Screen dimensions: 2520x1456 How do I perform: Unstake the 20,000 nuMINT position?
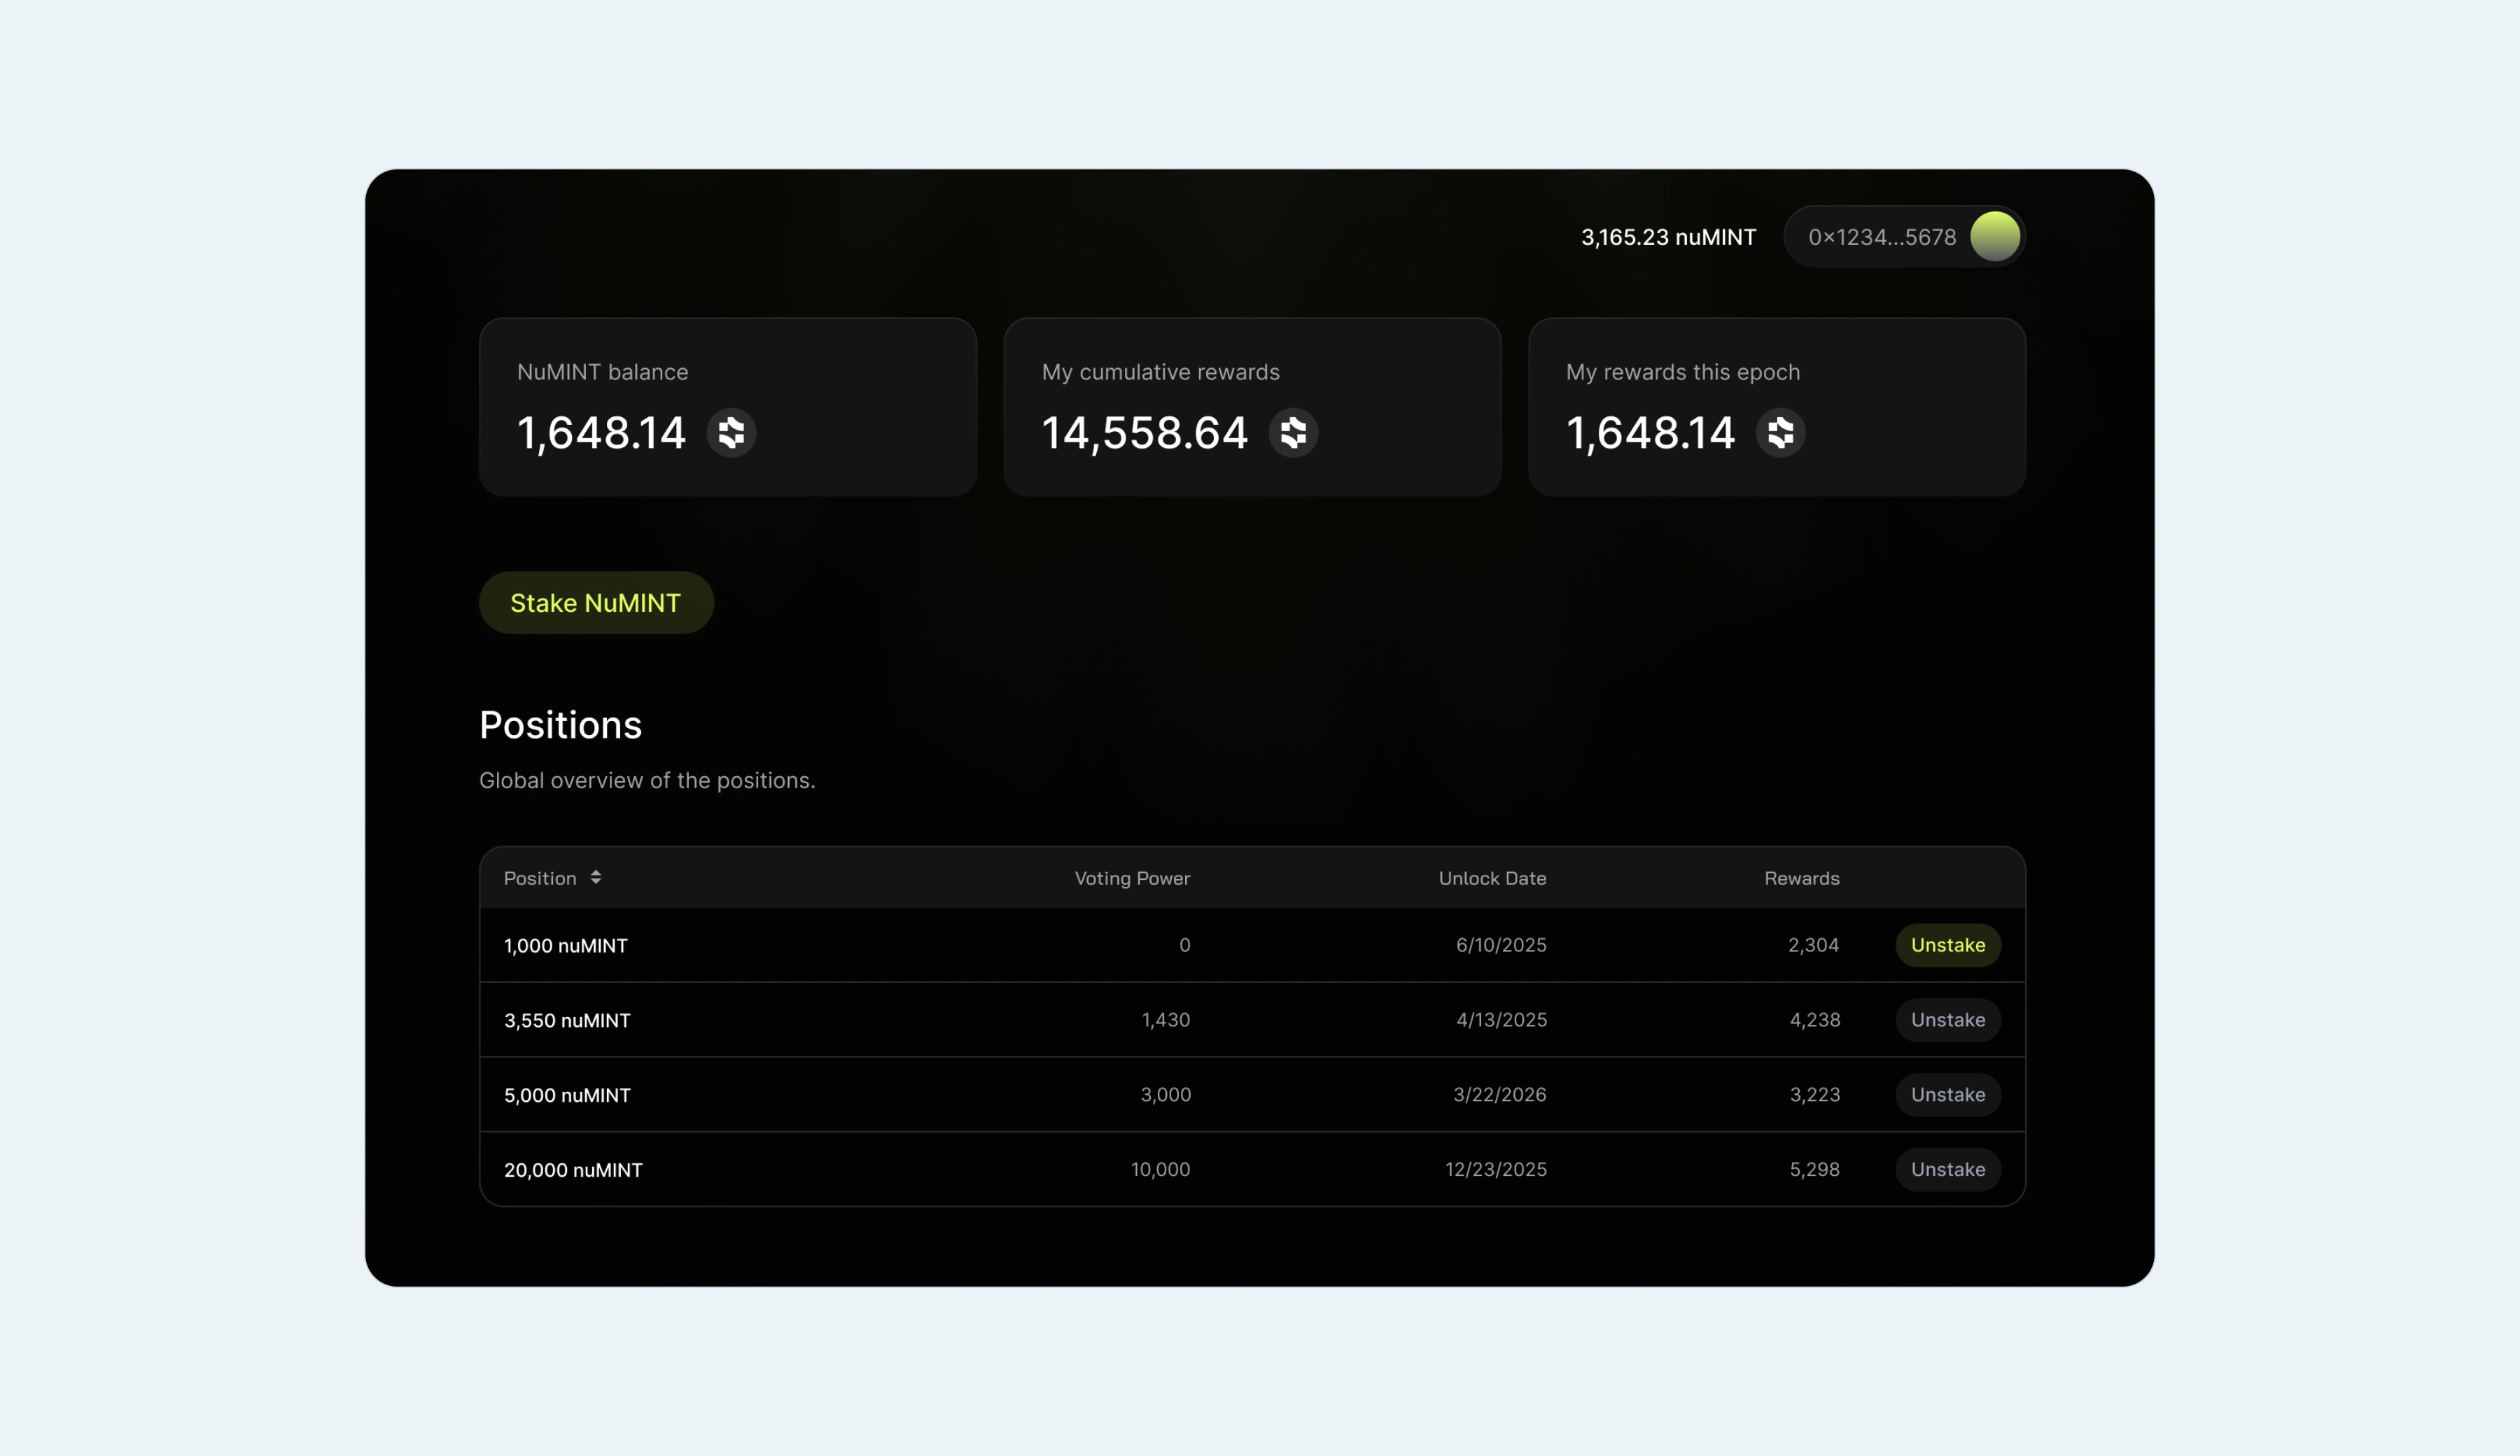1948,1169
